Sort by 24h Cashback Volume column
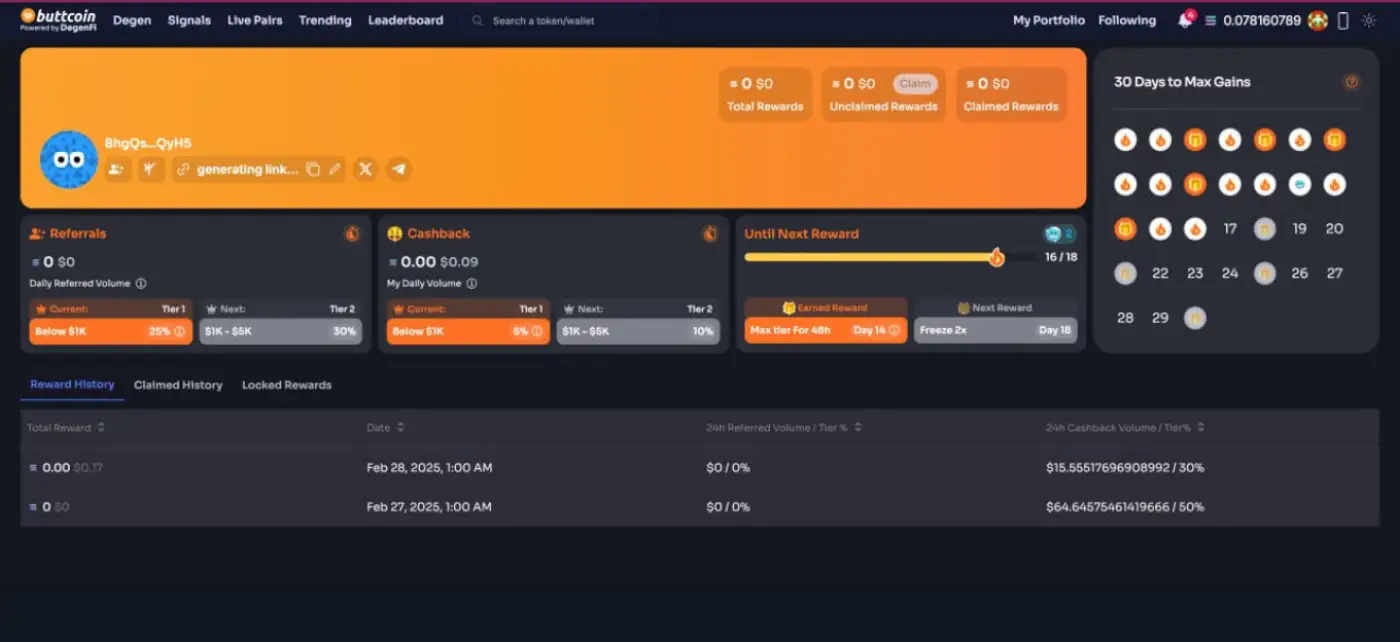Screen dimensions: 1400x642 (1200, 428)
